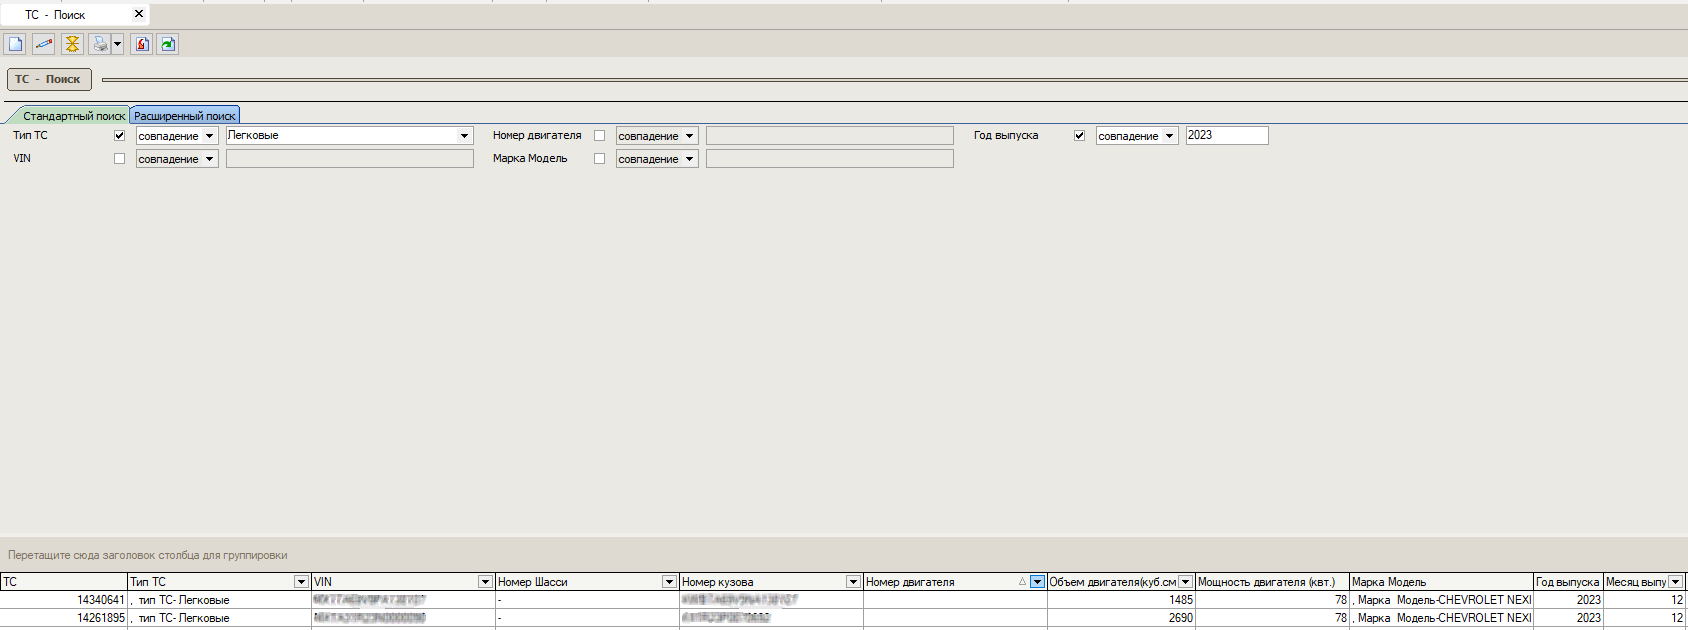Image resolution: width=1688 pixels, height=630 pixels.
Task: Switch to Расширенный поиск tab
Action: click(185, 116)
